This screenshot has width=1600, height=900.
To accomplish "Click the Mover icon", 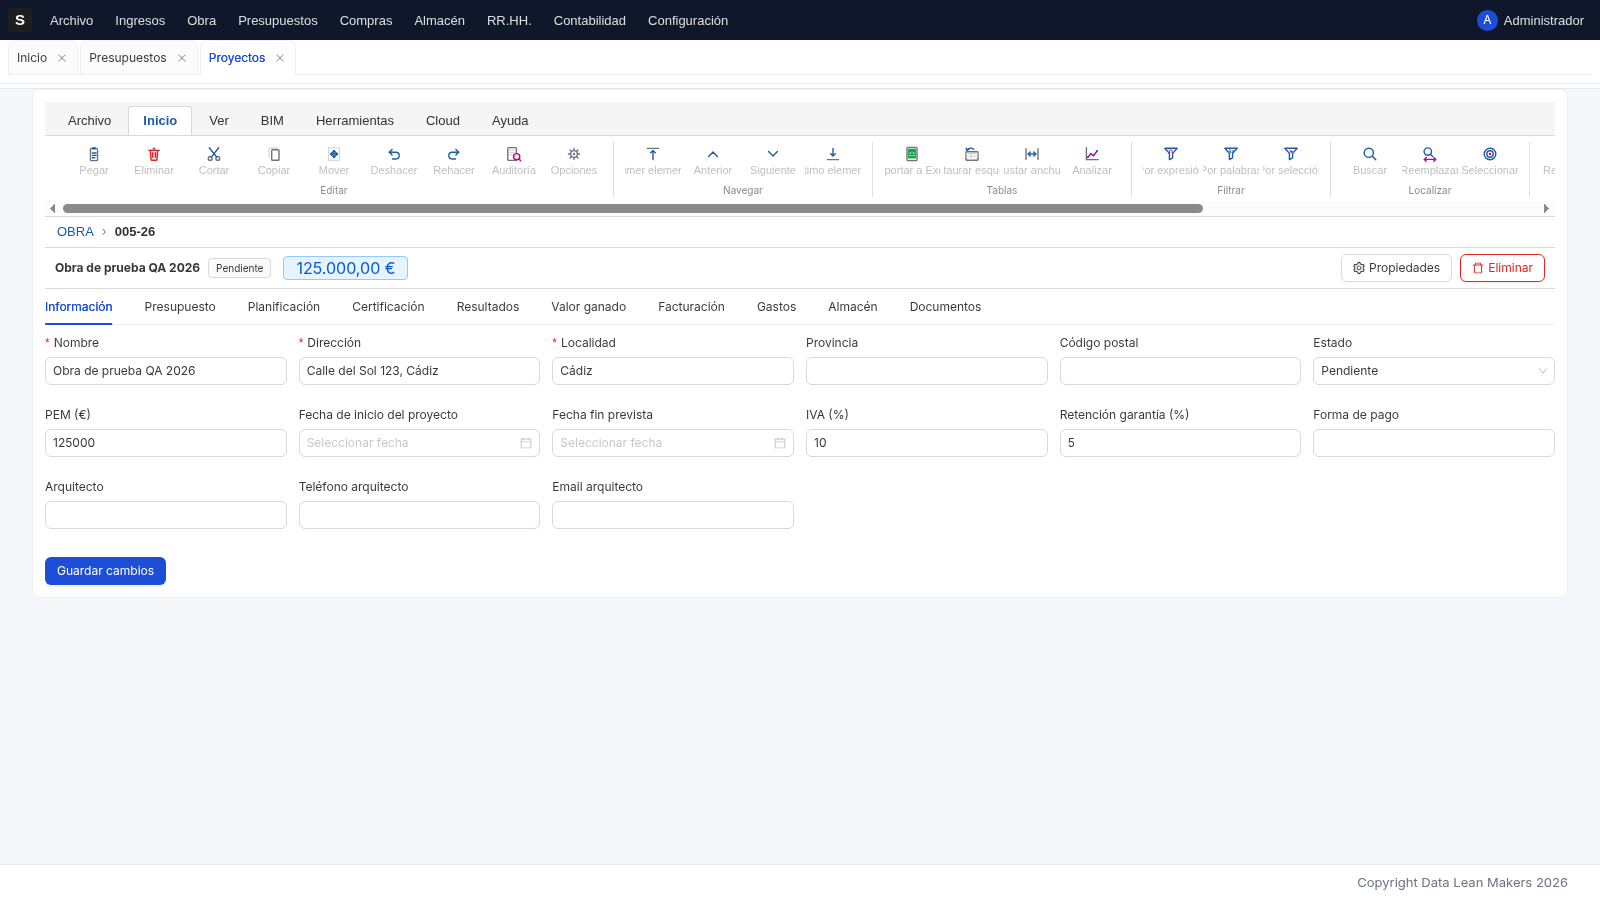I will pos(334,154).
